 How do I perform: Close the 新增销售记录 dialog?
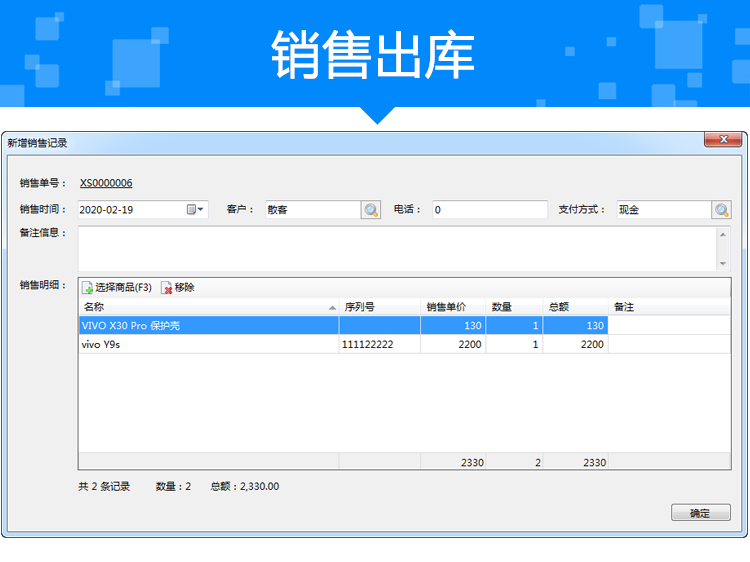[x=722, y=139]
